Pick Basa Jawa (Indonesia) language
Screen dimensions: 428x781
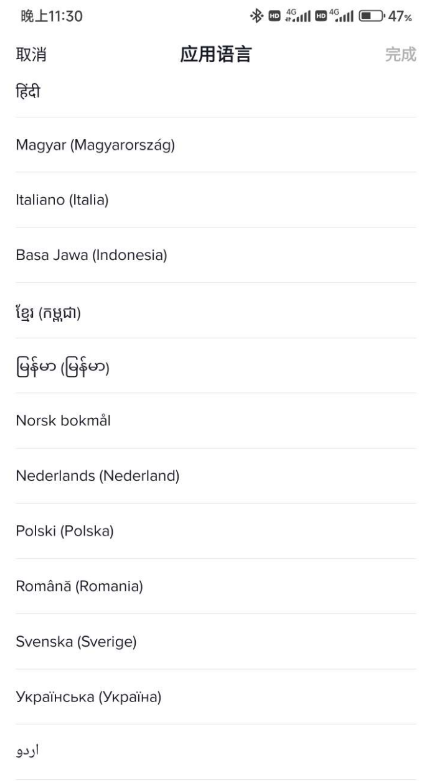pos(216,255)
